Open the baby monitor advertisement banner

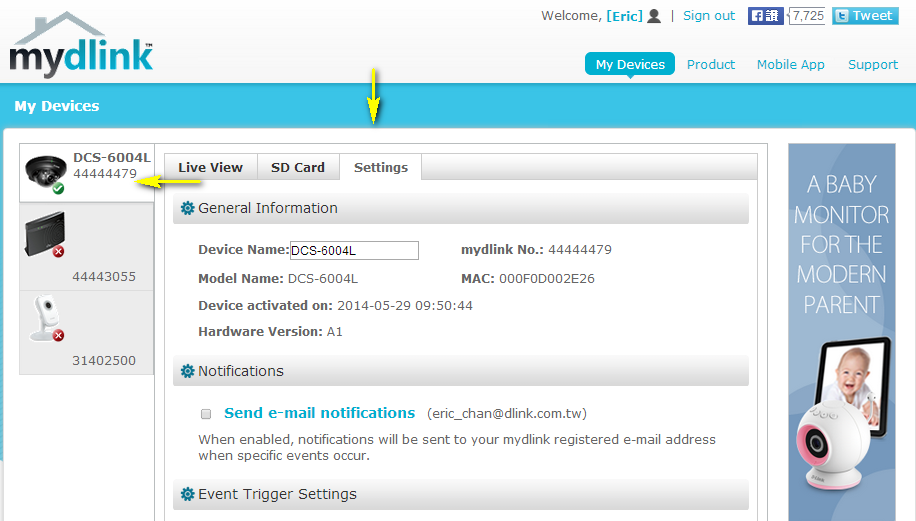[842, 332]
